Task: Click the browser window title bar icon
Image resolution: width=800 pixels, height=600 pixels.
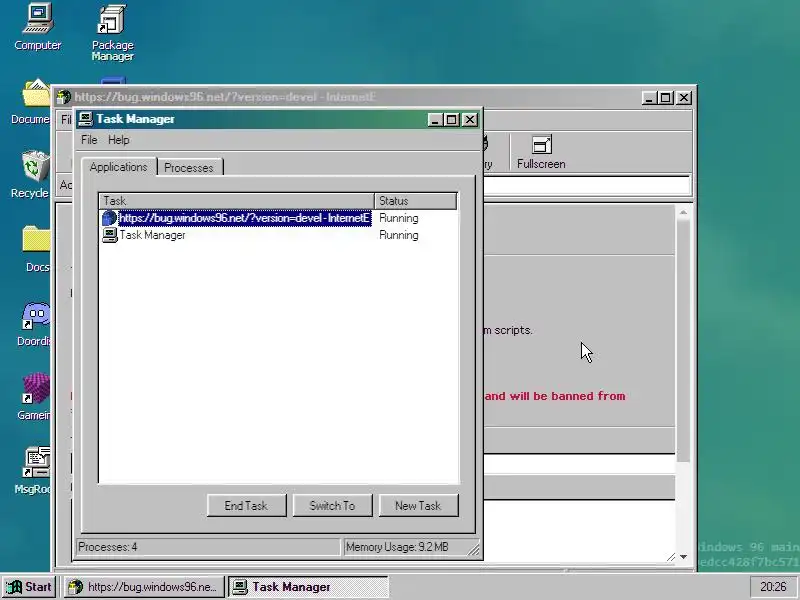Action: 64,97
